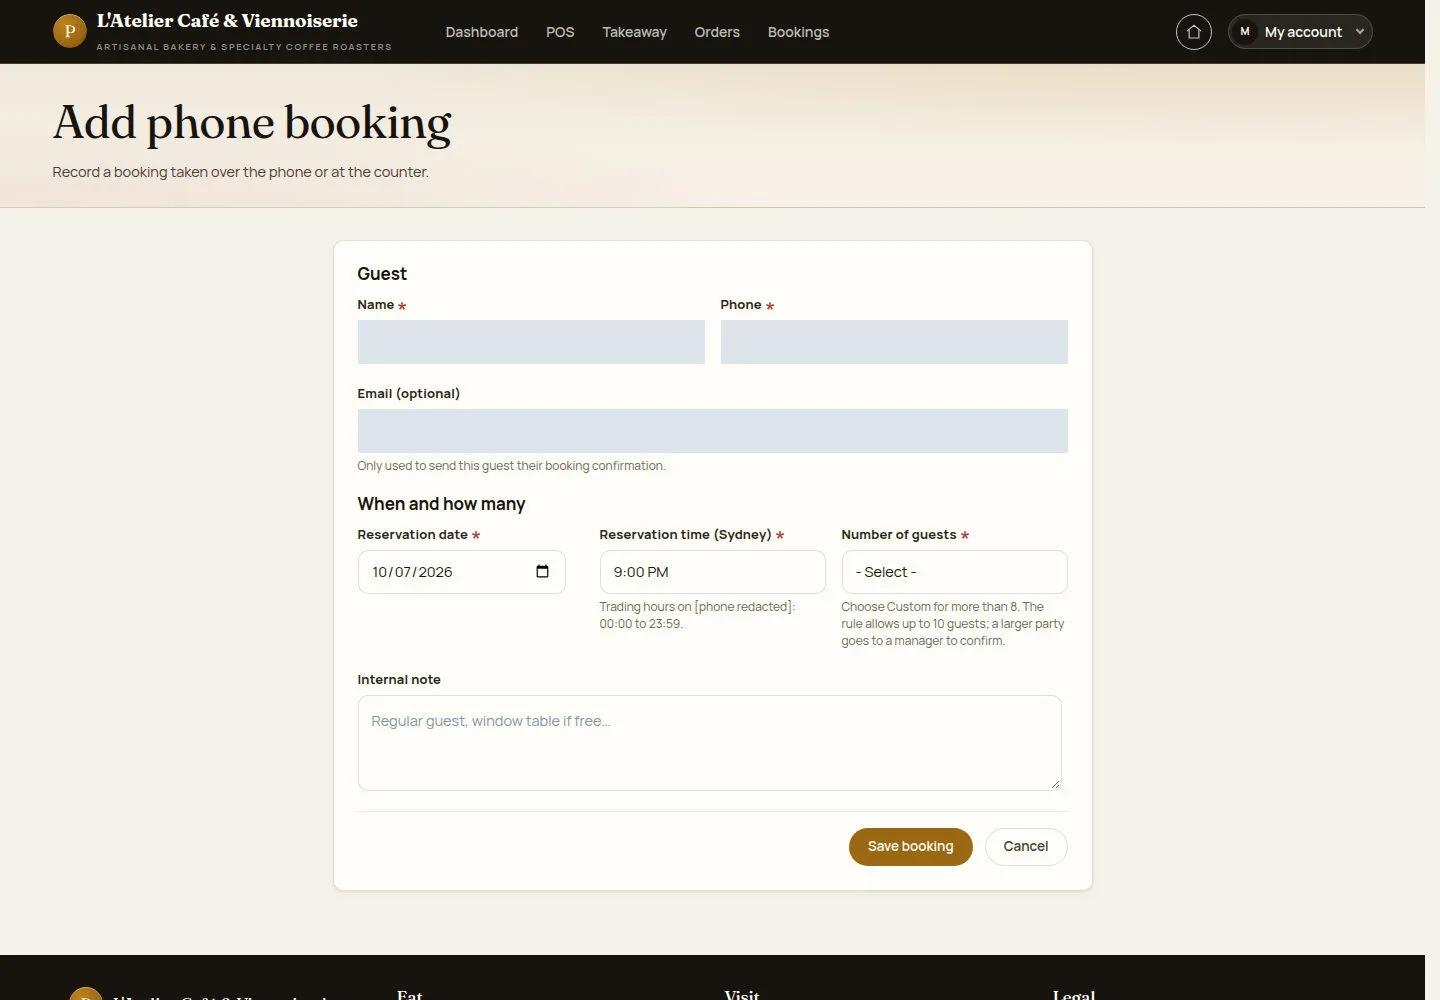Switch to Takeaway section

[x=634, y=32]
